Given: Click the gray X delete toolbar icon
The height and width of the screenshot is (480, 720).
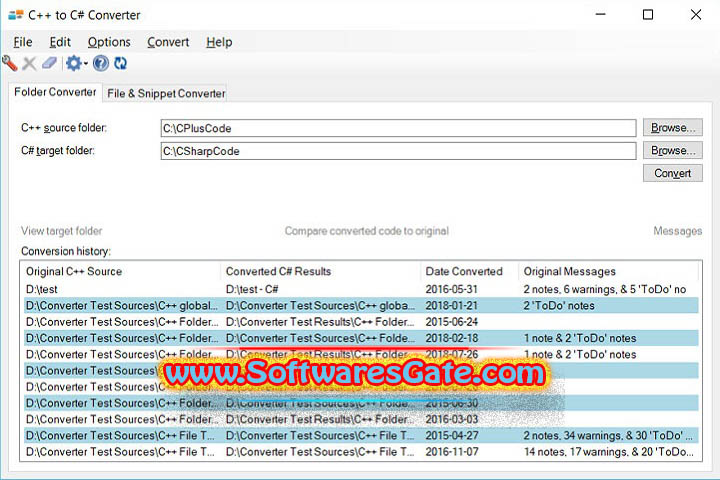Looking at the screenshot, I should 29,63.
